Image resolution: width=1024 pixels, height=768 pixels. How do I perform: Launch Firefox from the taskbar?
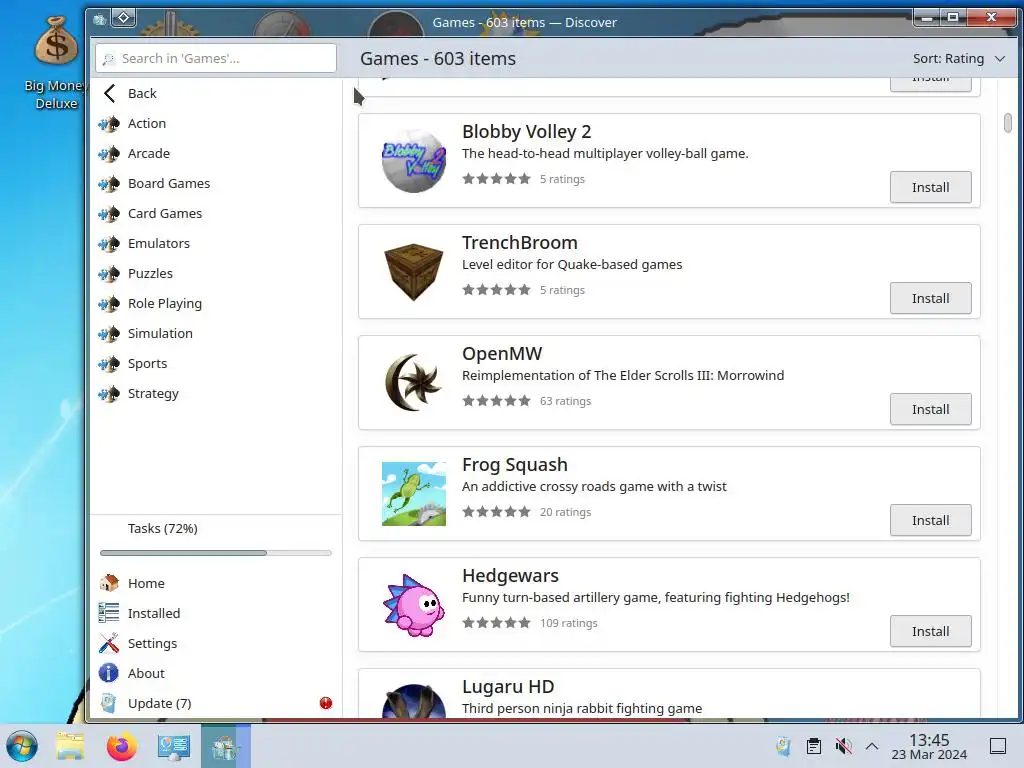pyautogui.click(x=121, y=746)
